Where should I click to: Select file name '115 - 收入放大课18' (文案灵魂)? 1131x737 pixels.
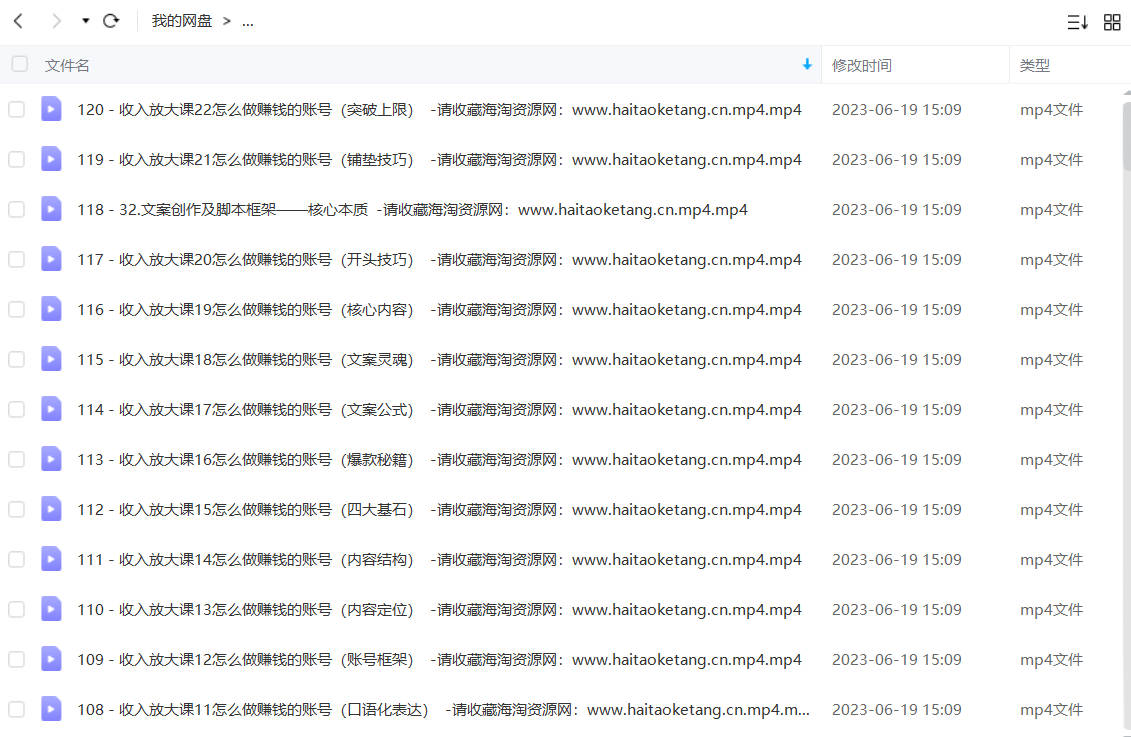coord(439,360)
